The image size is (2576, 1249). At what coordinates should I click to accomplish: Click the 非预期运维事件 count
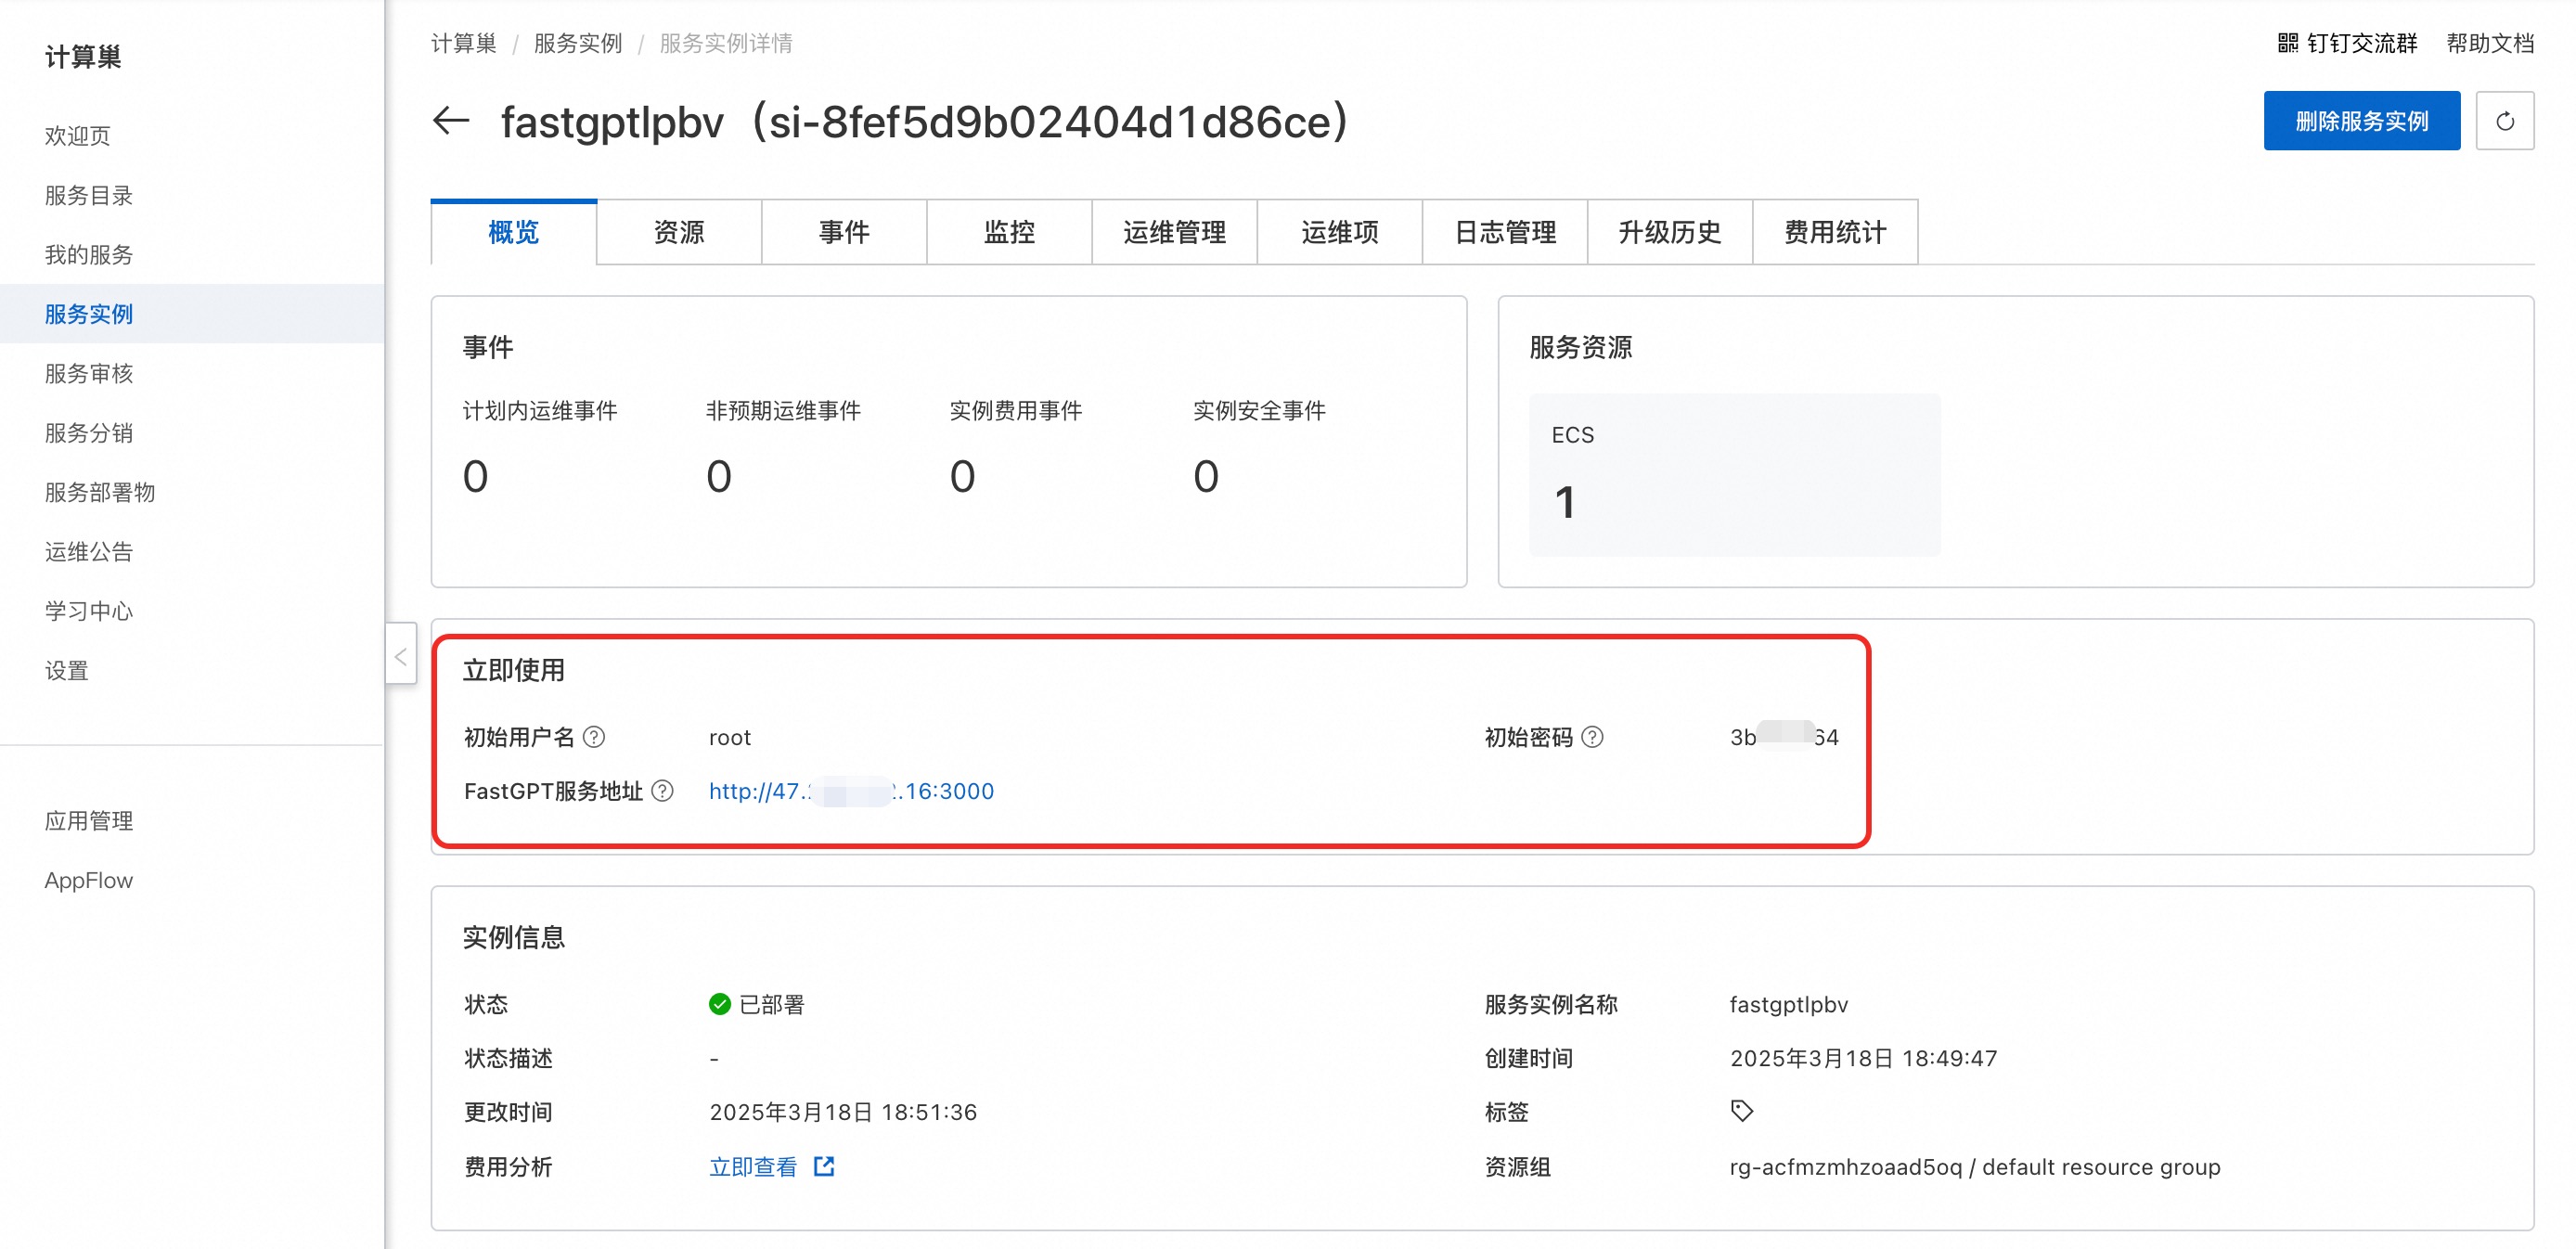click(x=719, y=476)
